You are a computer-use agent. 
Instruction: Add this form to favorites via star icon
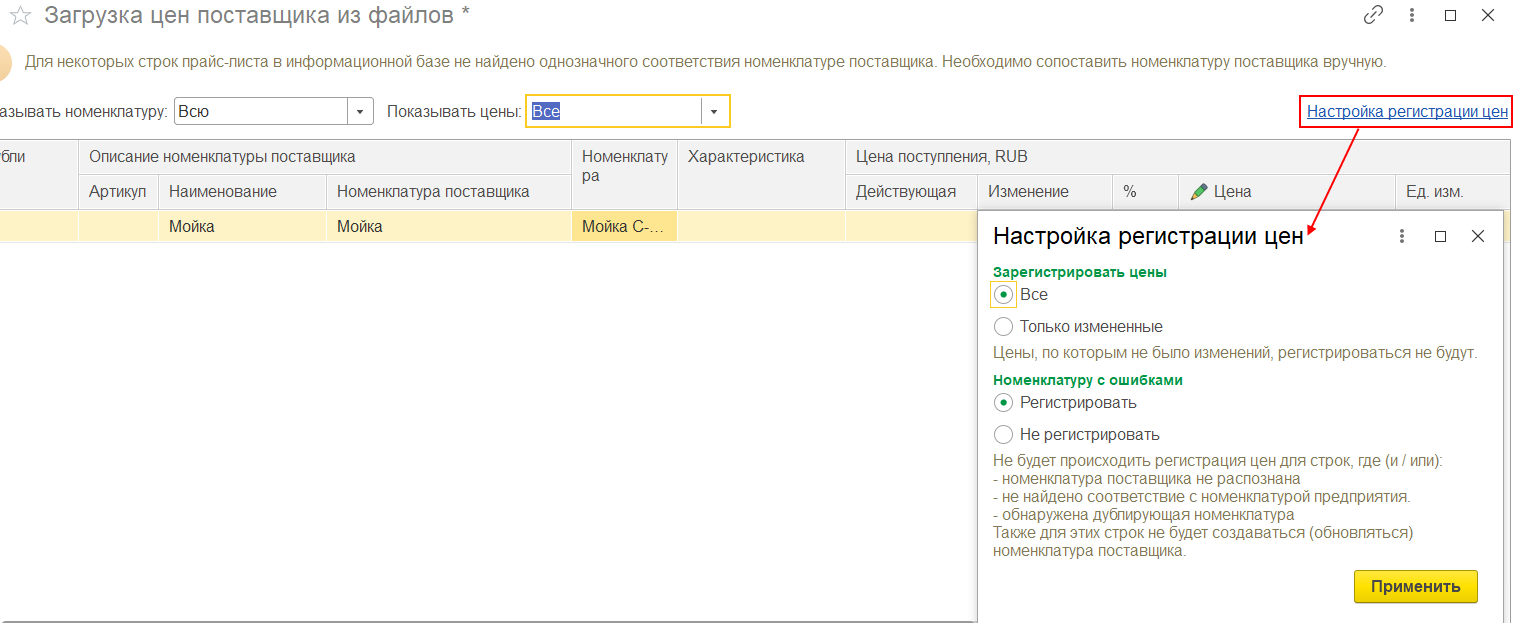point(20,16)
